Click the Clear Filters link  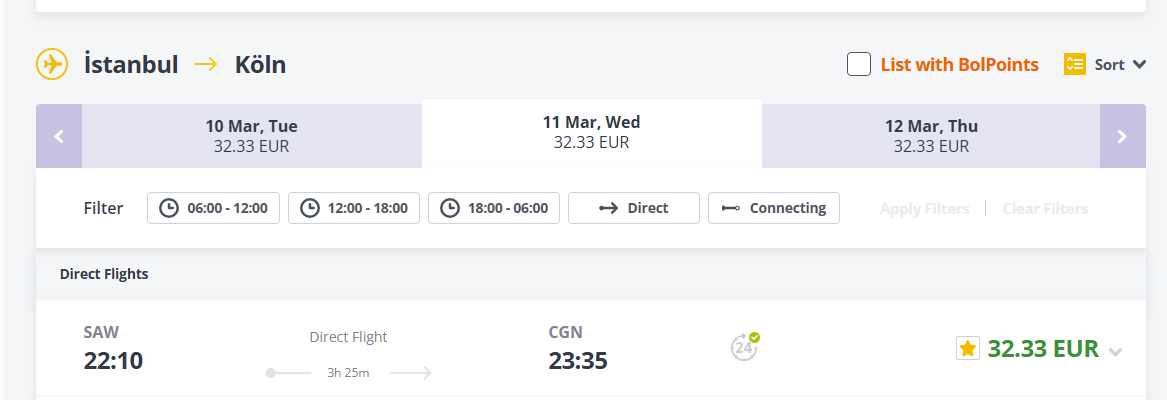[x=1045, y=209]
